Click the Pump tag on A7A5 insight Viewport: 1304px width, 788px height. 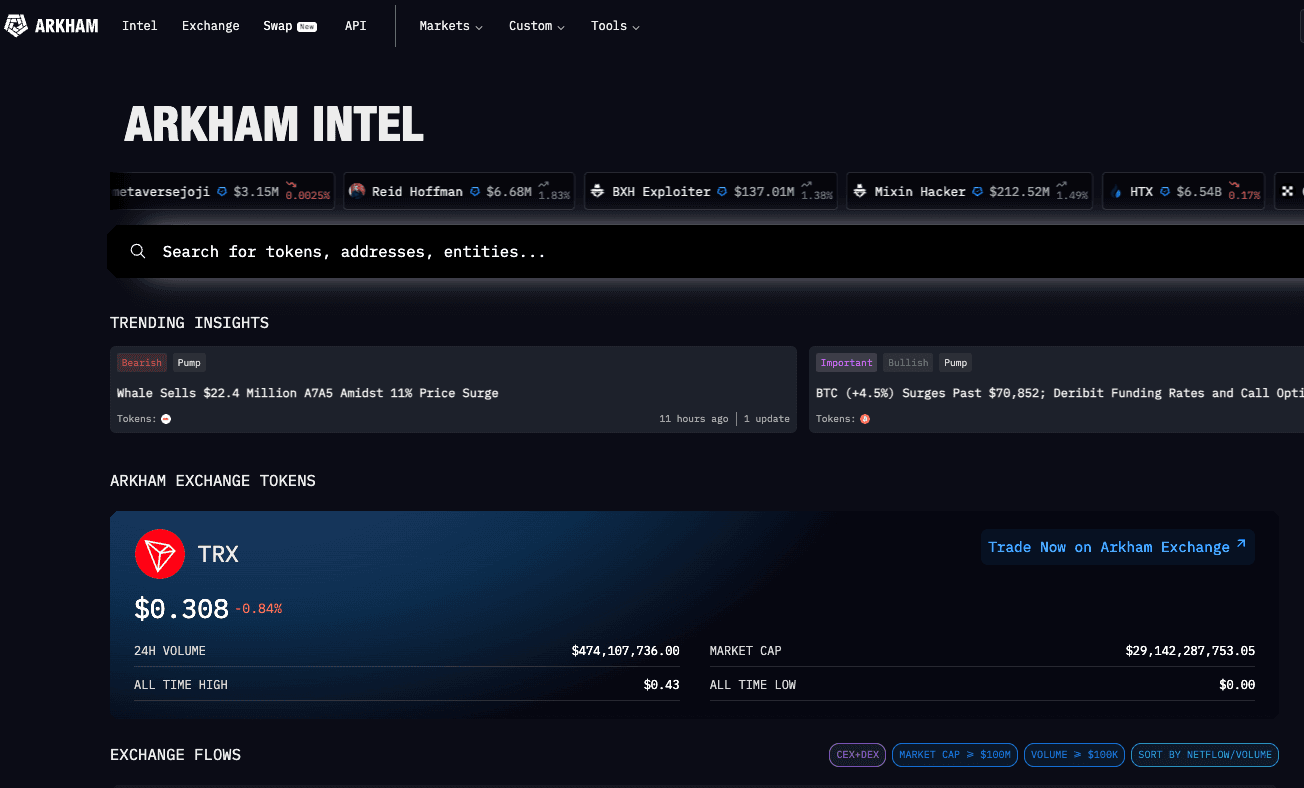tap(189, 363)
